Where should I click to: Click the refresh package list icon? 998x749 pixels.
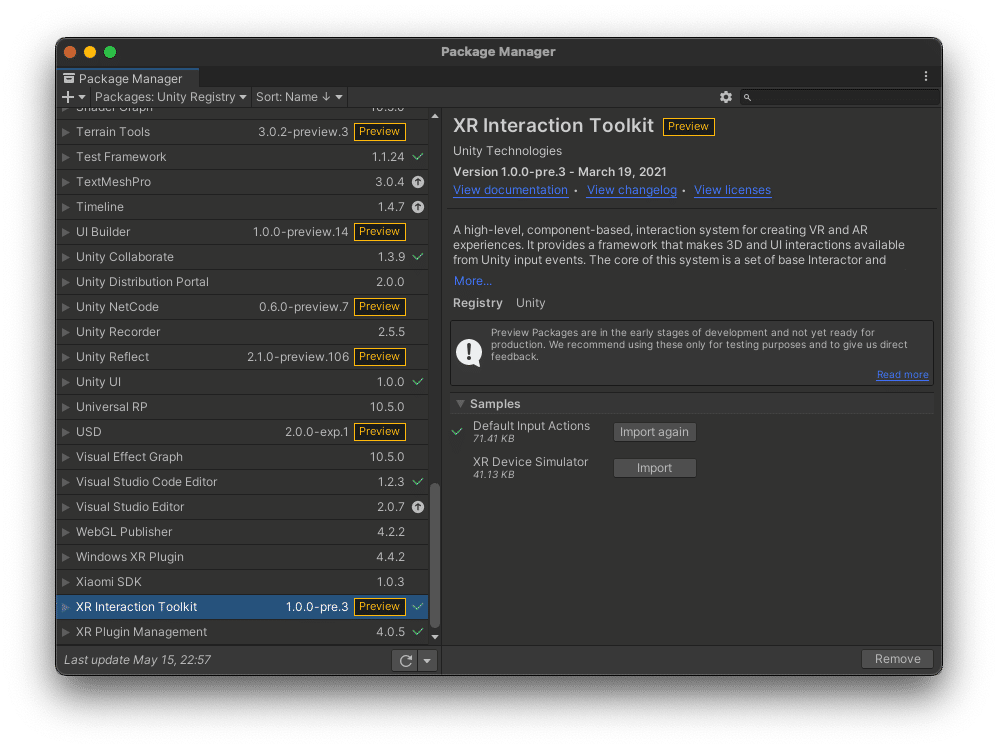point(405,660)
